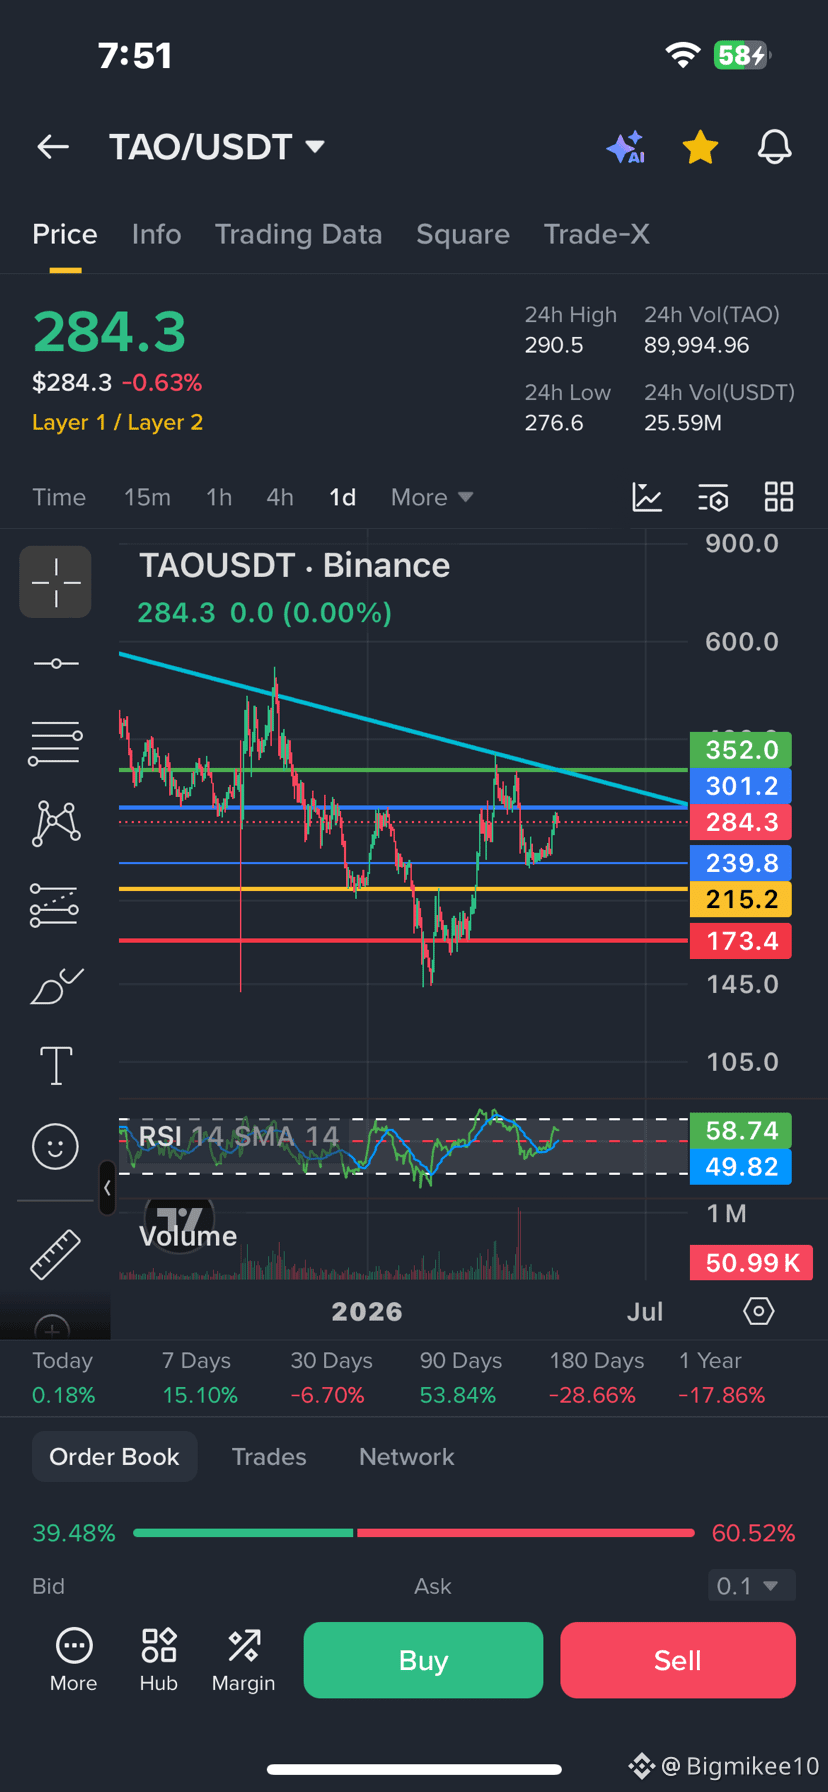
Task: Tap the back arrow
Action: [53, 147]
